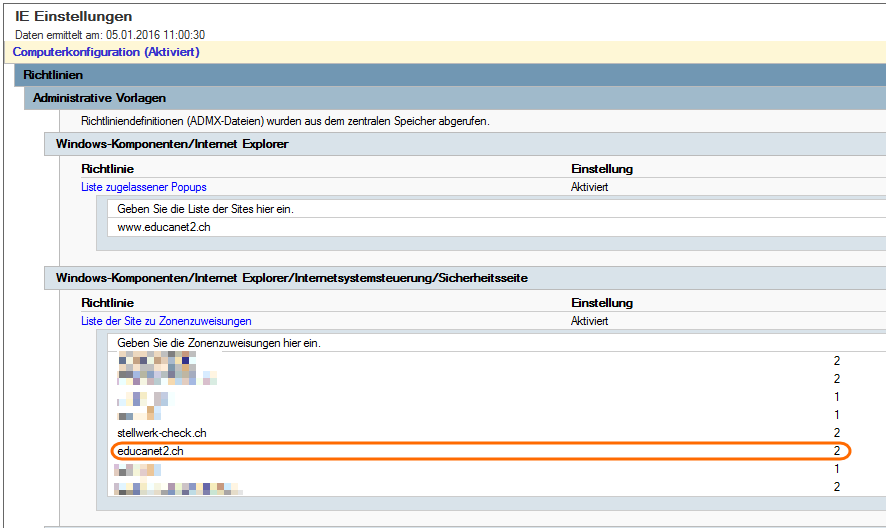
Task: Click the circled educanet2.ch zone entry
Action: click(x=151, y=451)
